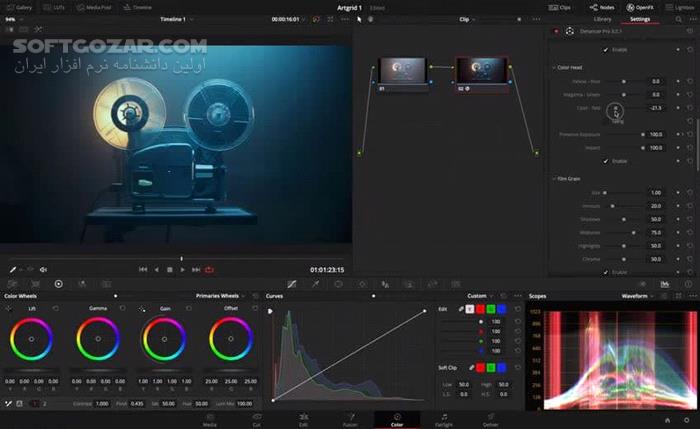The height and width of the screenshot is (429, 700).
Task: Switch to the Color page
Action: click(397, 420)
